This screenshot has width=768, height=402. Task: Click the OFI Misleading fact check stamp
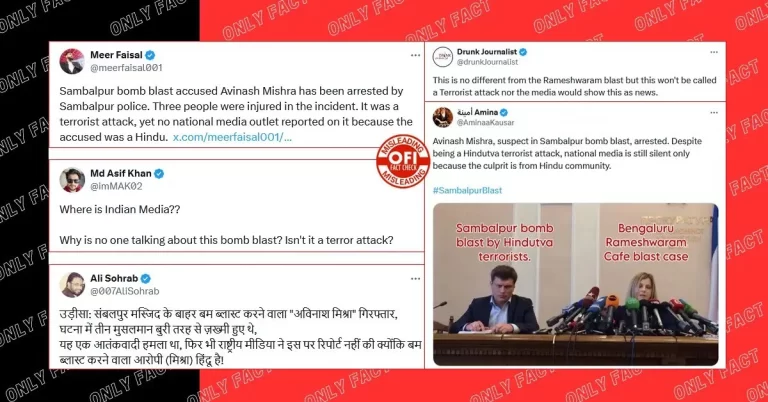tap(403, 161)
